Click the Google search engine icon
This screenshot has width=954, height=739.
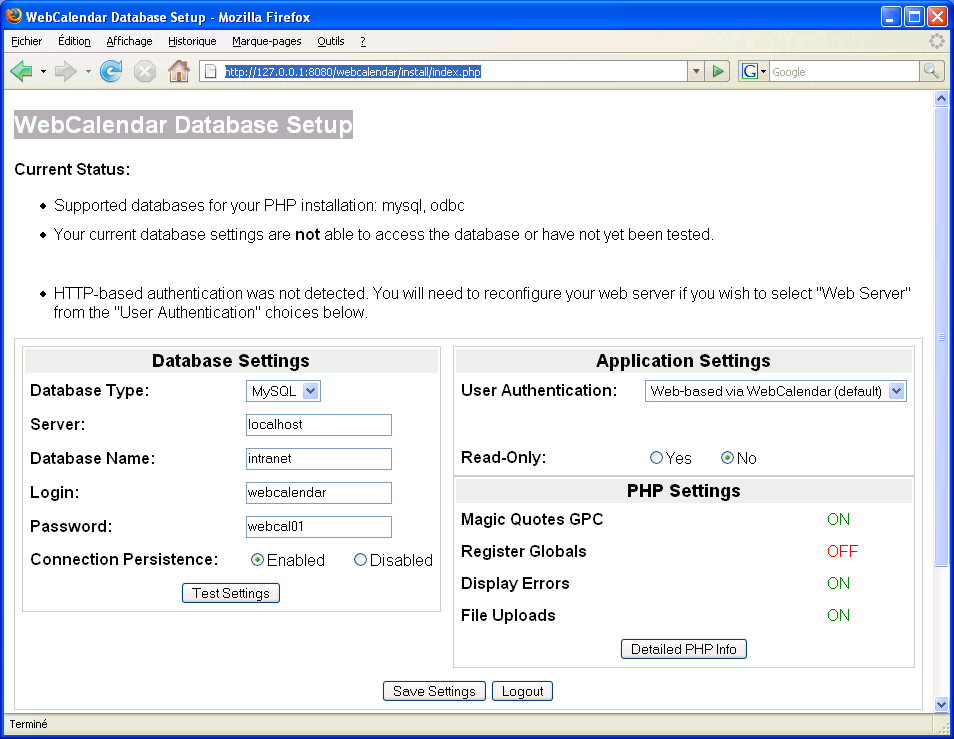750,72
